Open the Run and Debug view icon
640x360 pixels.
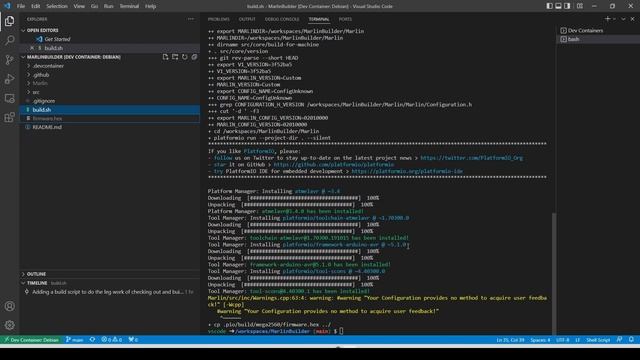(x=9, y=79)
